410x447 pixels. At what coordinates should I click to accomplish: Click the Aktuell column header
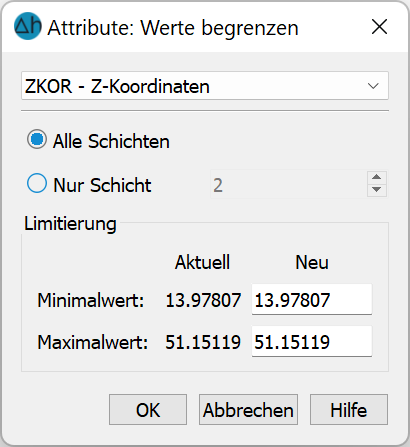coord(203,262)
